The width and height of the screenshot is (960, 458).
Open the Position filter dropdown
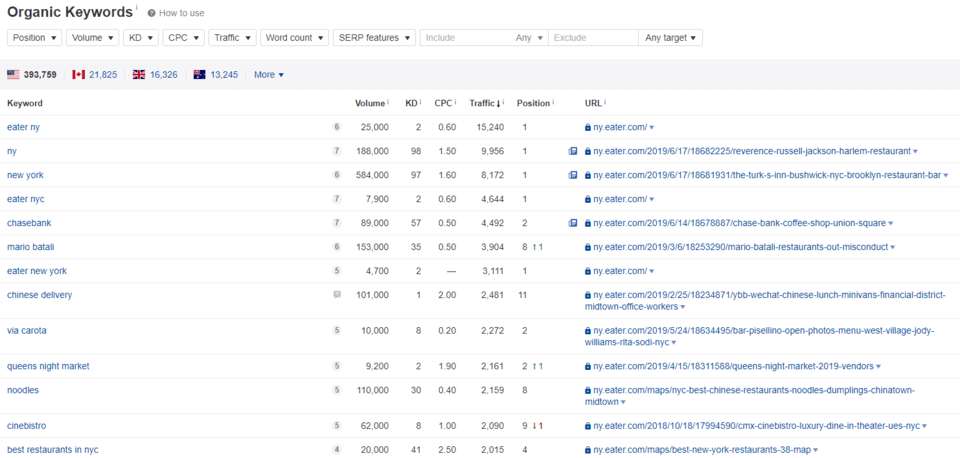34,38
